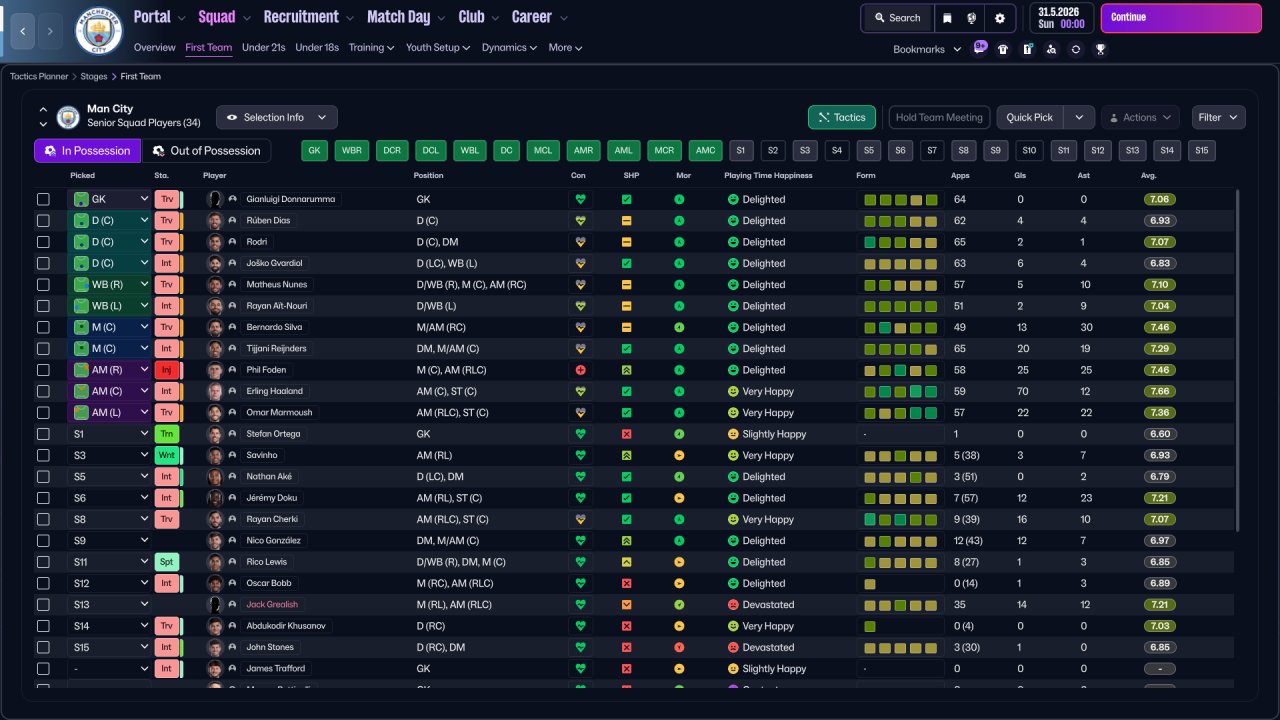Expand the Bookmarks dropdown
Image resolution: width=1280 pixels, height=720 pixels.
tap(928, 49)
